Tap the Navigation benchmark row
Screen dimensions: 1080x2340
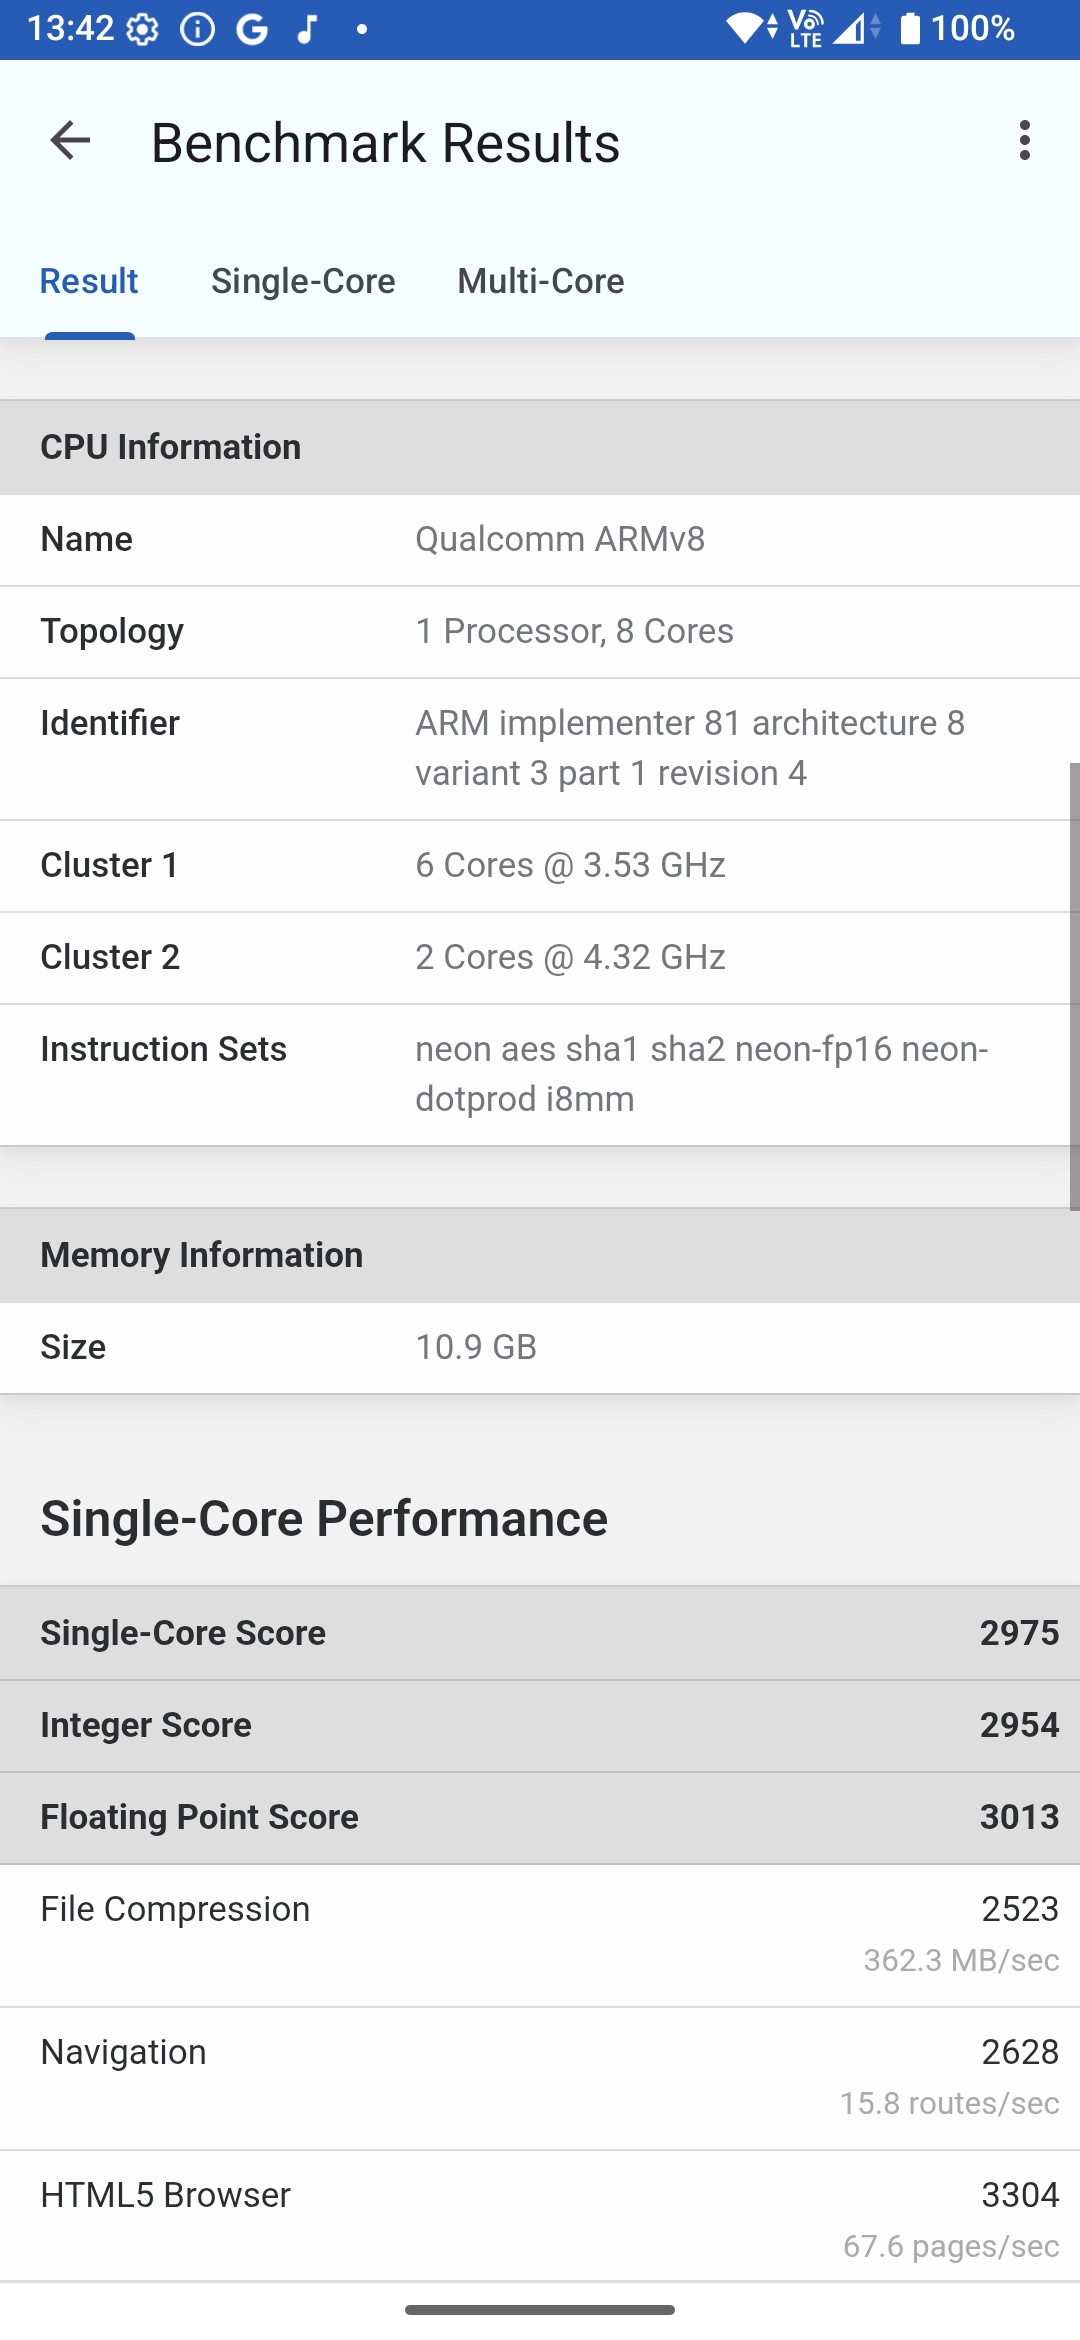540,2077
